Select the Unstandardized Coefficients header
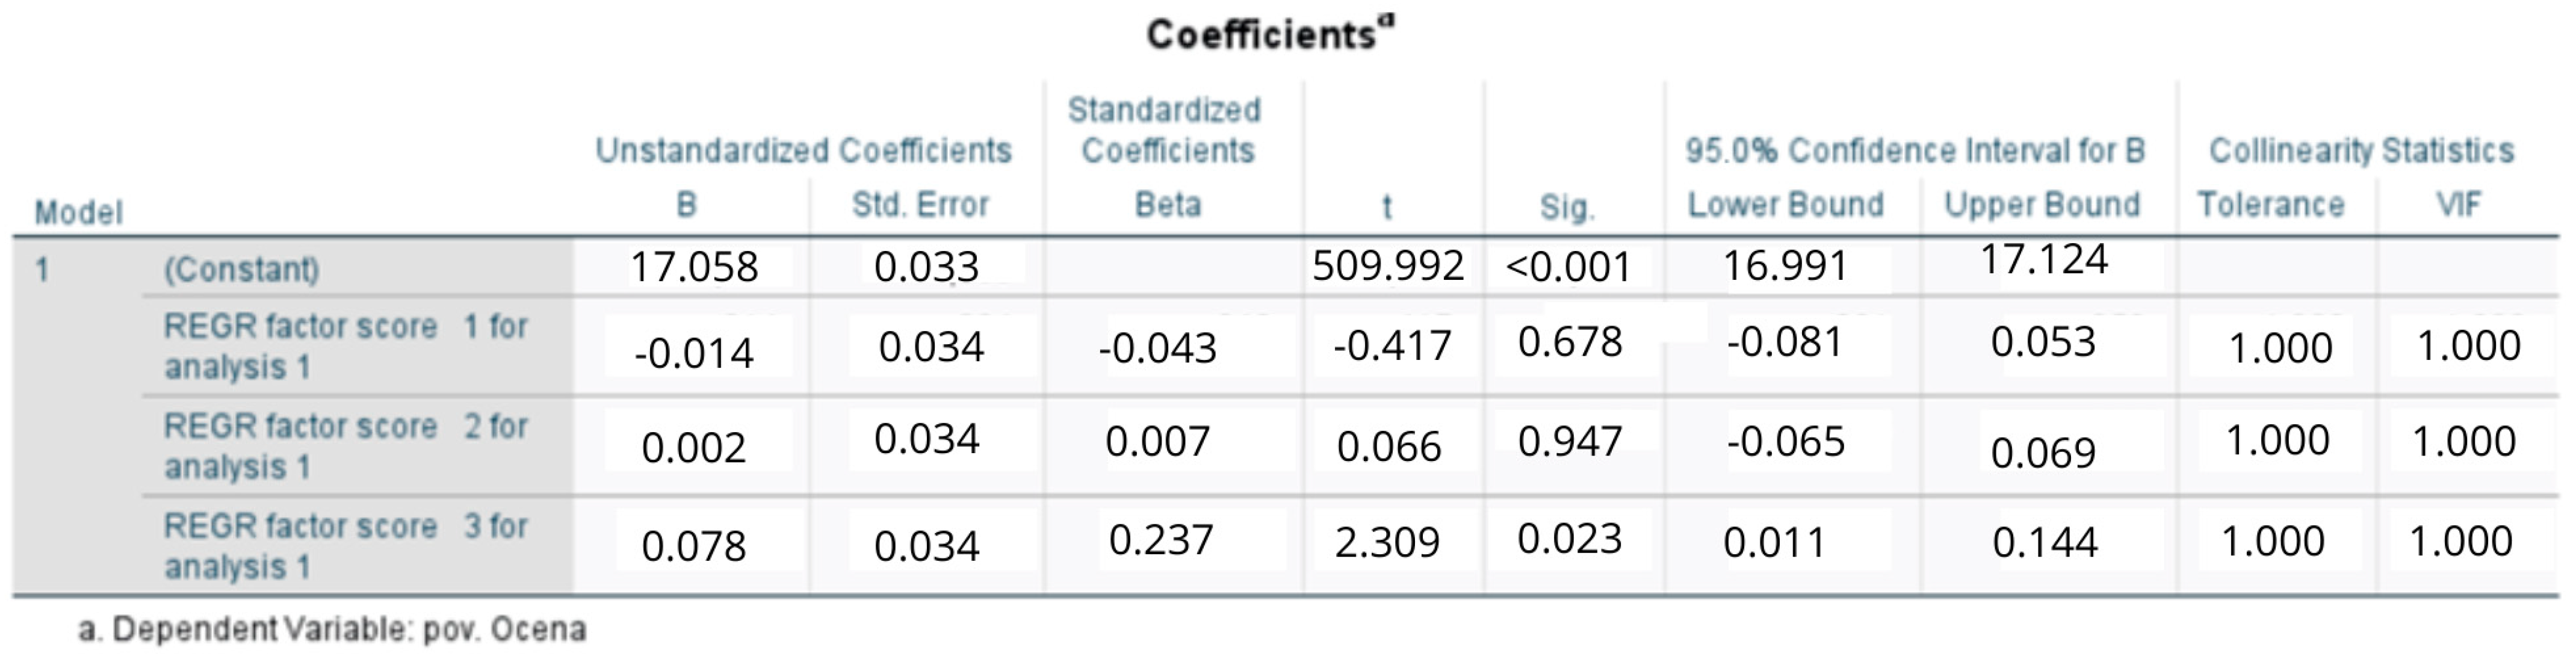Viewport: 2576px width, 668px height. pos(804,151)
